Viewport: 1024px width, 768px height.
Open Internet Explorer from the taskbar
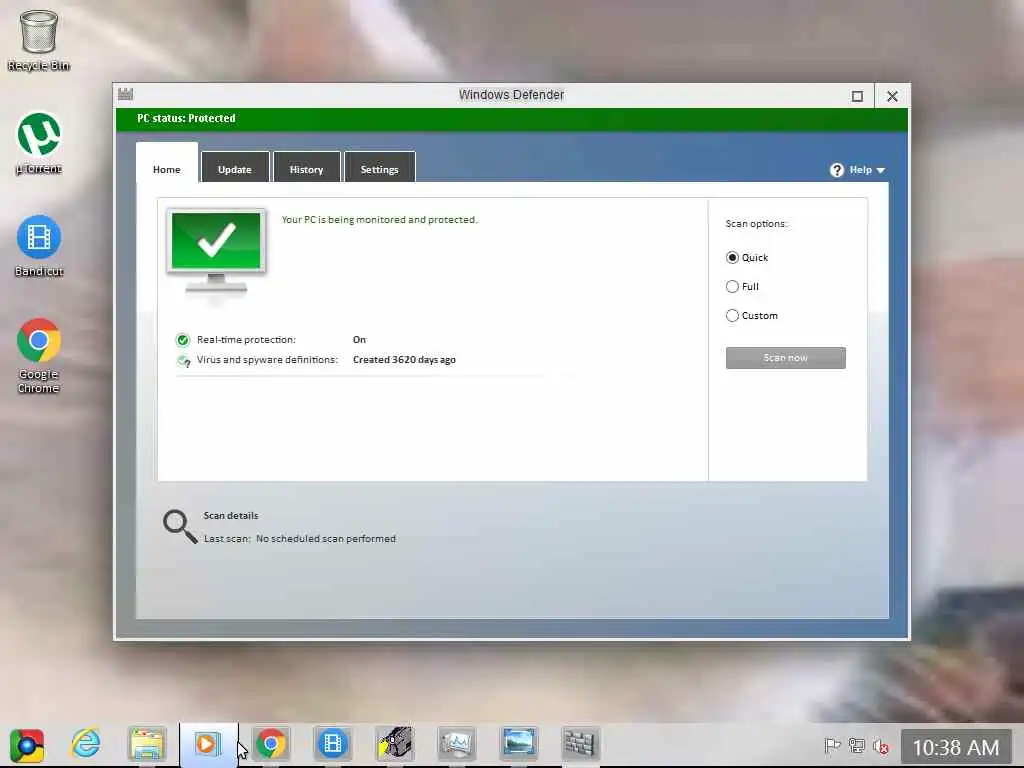(x=86, y=744)
